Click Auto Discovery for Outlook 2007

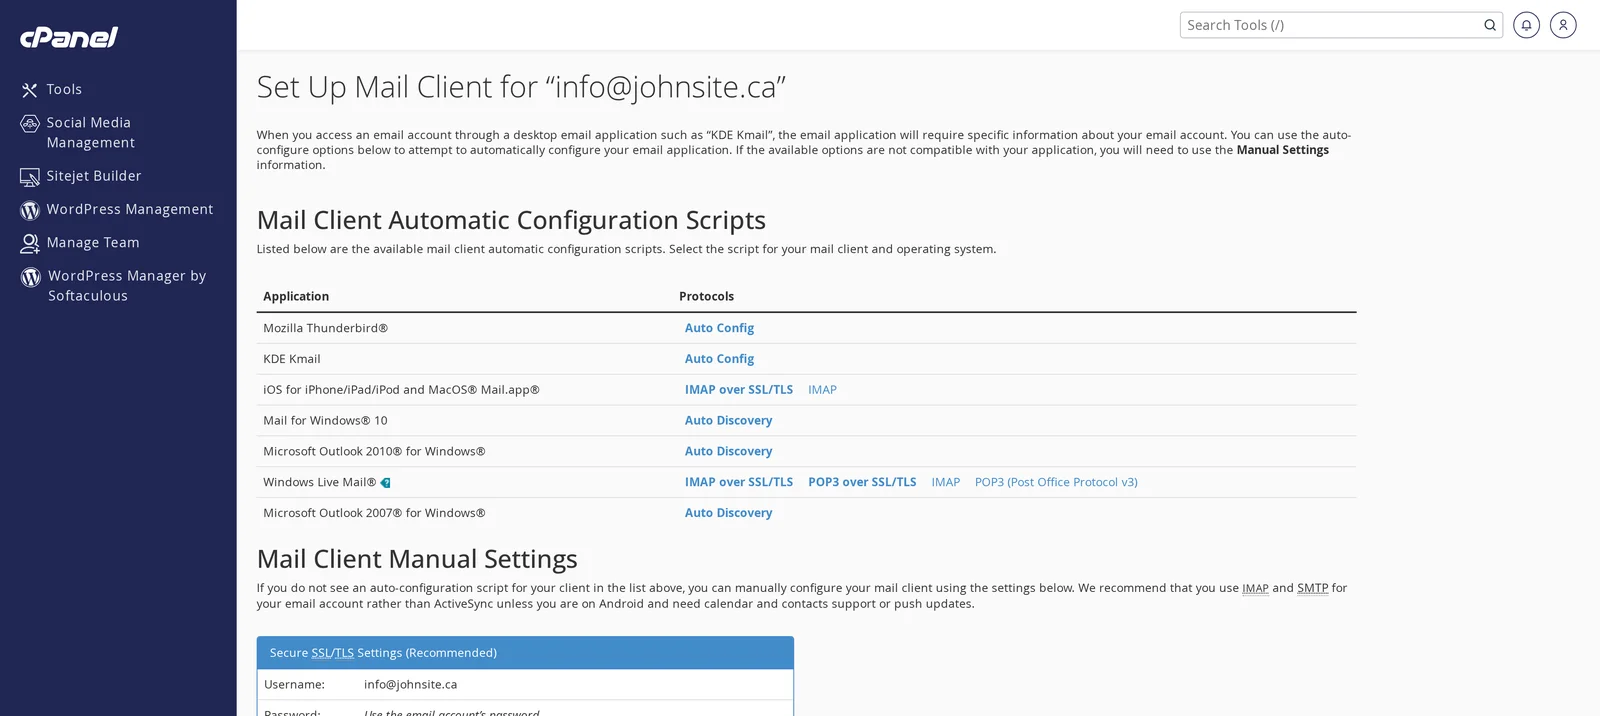[728, 513]
